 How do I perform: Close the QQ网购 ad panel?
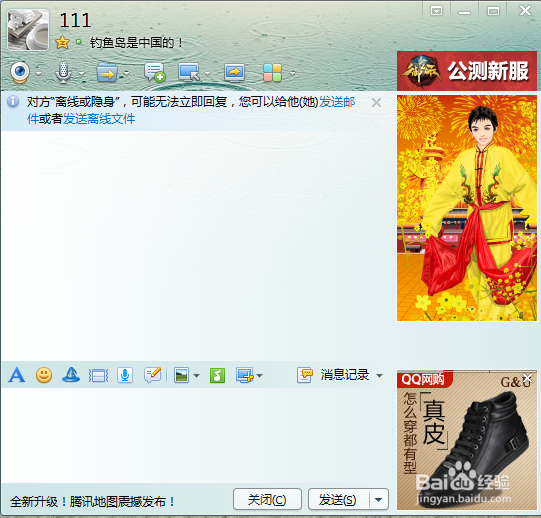pos(527,378)
